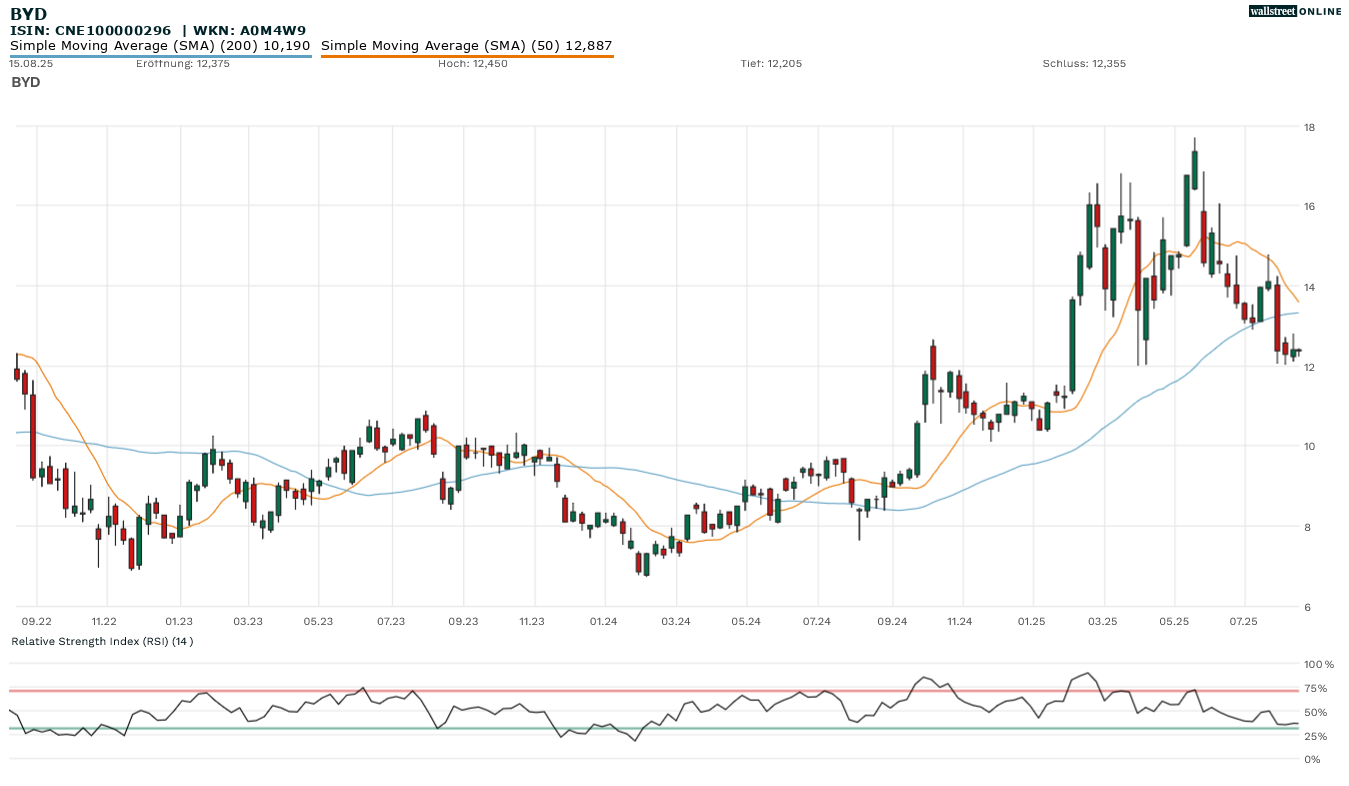
Task: Click the 11.24 date axis label
Action: tap(959, 622)
